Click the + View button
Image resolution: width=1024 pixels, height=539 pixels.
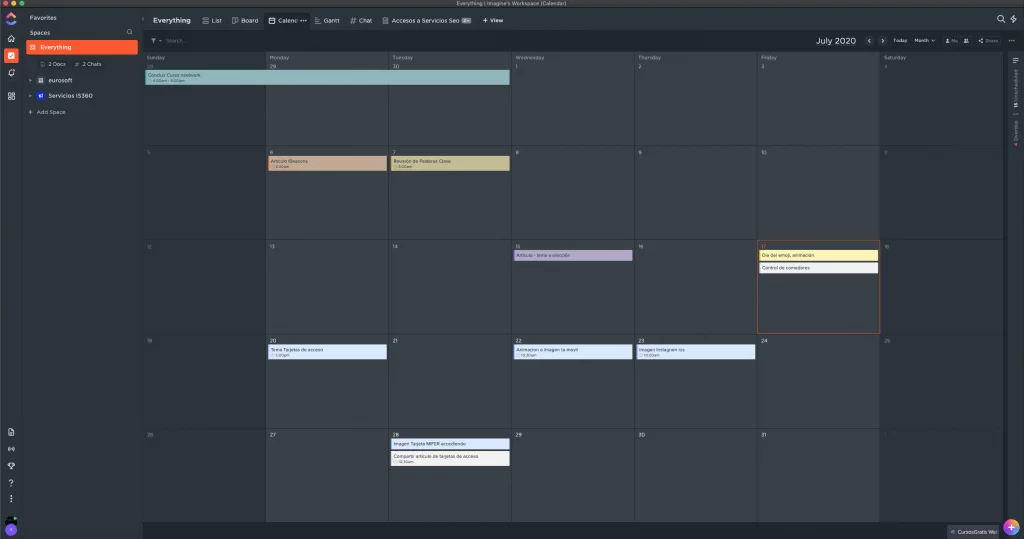point(492,20)
